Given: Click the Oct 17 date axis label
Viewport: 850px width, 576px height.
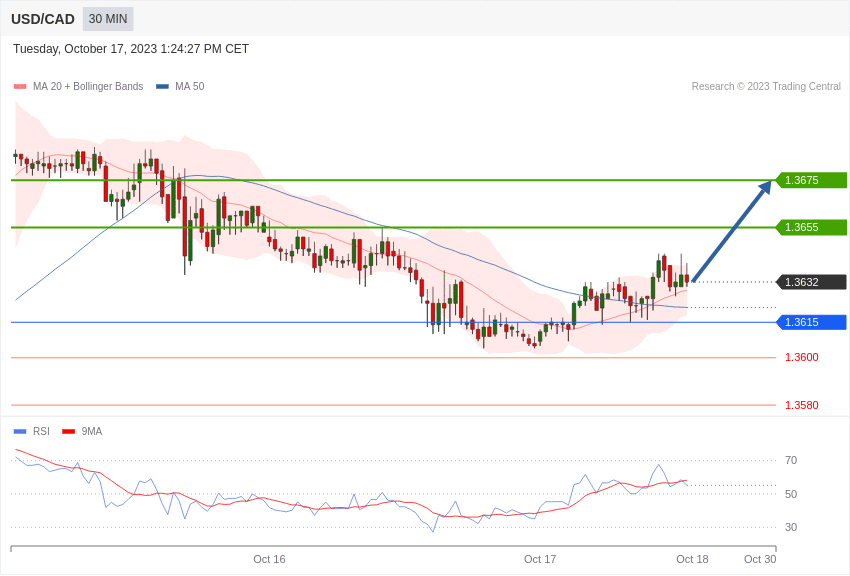Looking at the screenshot, I should click(x=540, y=559).
